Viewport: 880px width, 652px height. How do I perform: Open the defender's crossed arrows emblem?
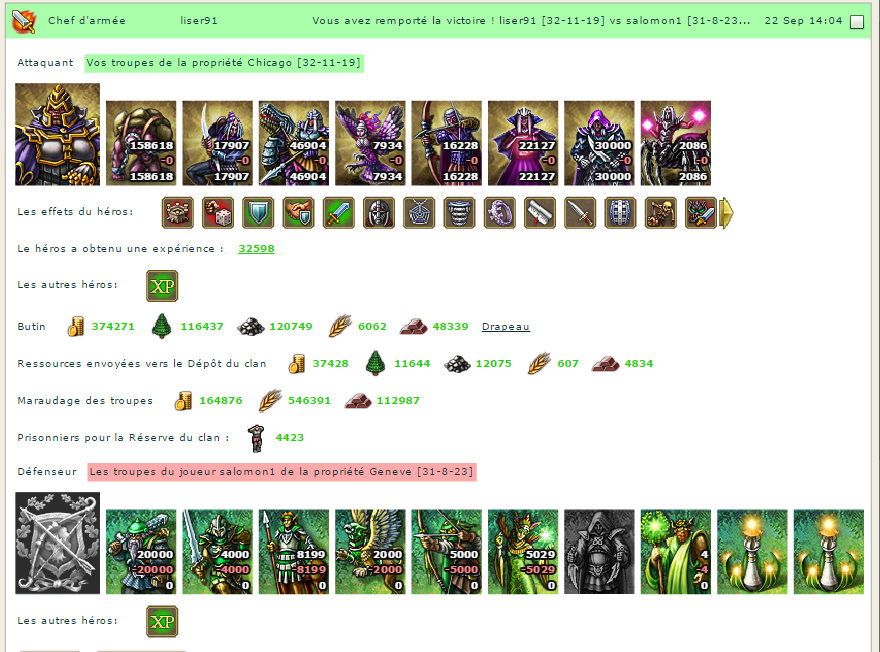57,543
